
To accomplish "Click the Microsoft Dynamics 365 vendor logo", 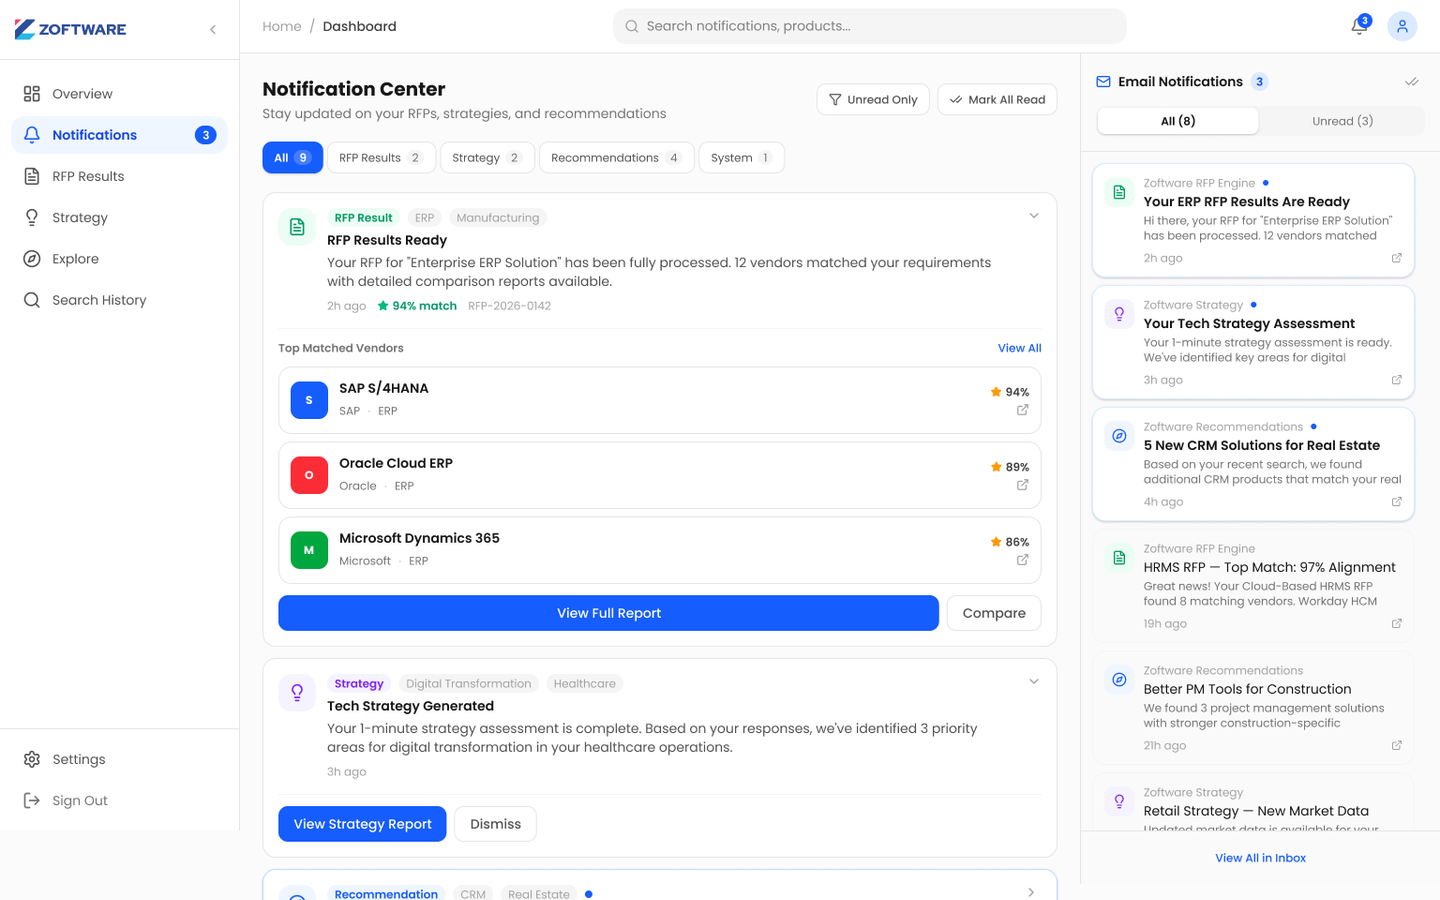I will [x=309, y=550].
